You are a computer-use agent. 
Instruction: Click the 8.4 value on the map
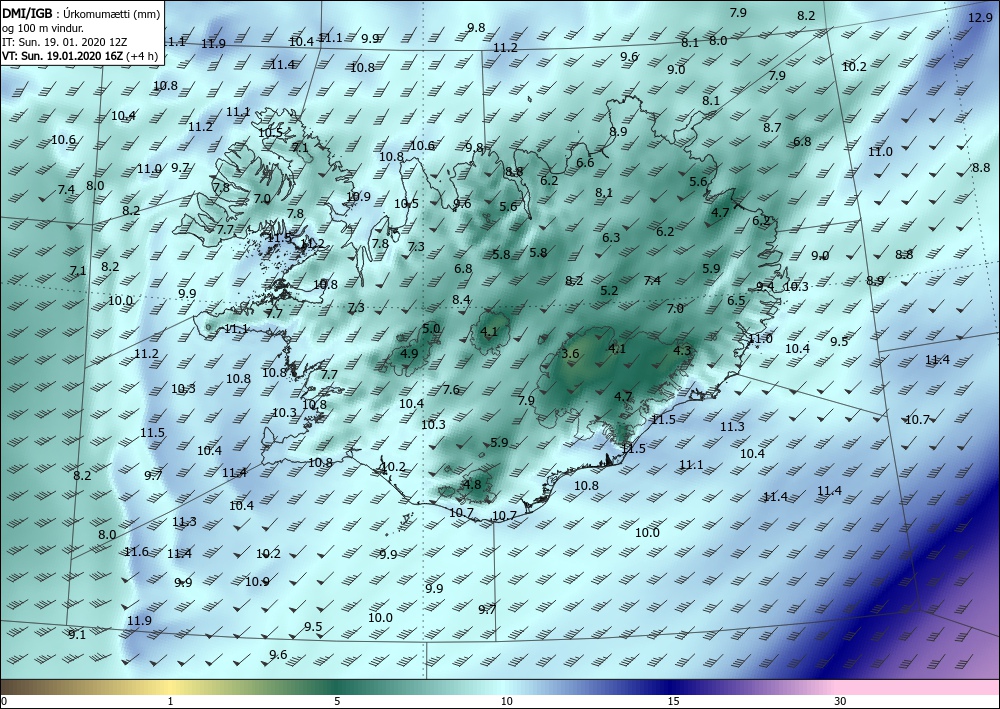click(x=461, y=299)
